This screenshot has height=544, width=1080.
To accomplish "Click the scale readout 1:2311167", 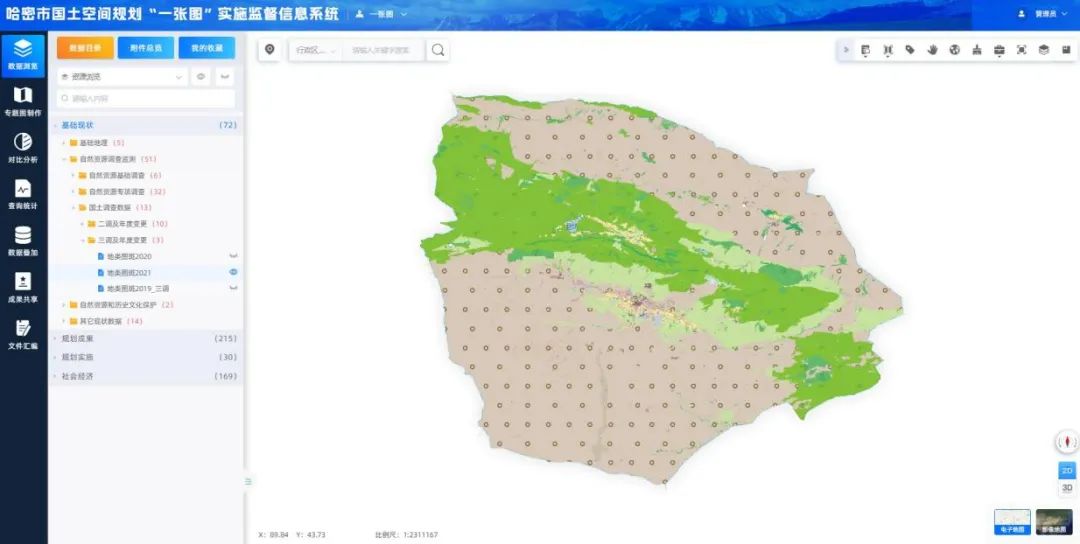I will click(x=406, y=534).
